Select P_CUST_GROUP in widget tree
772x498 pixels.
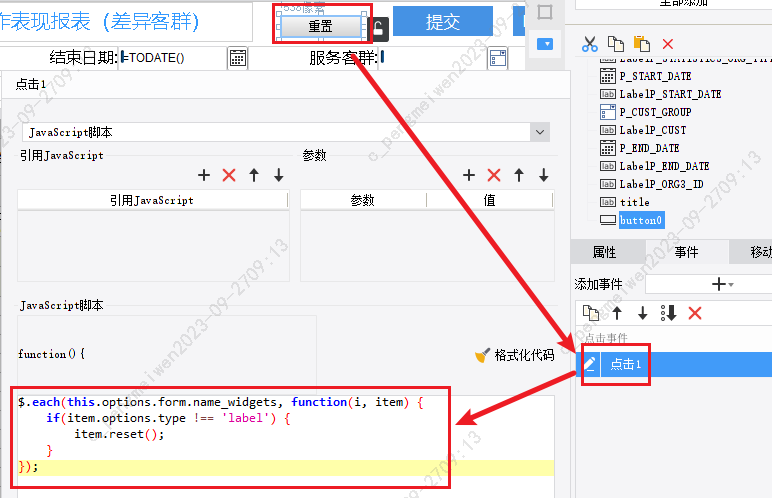(655, 112)
